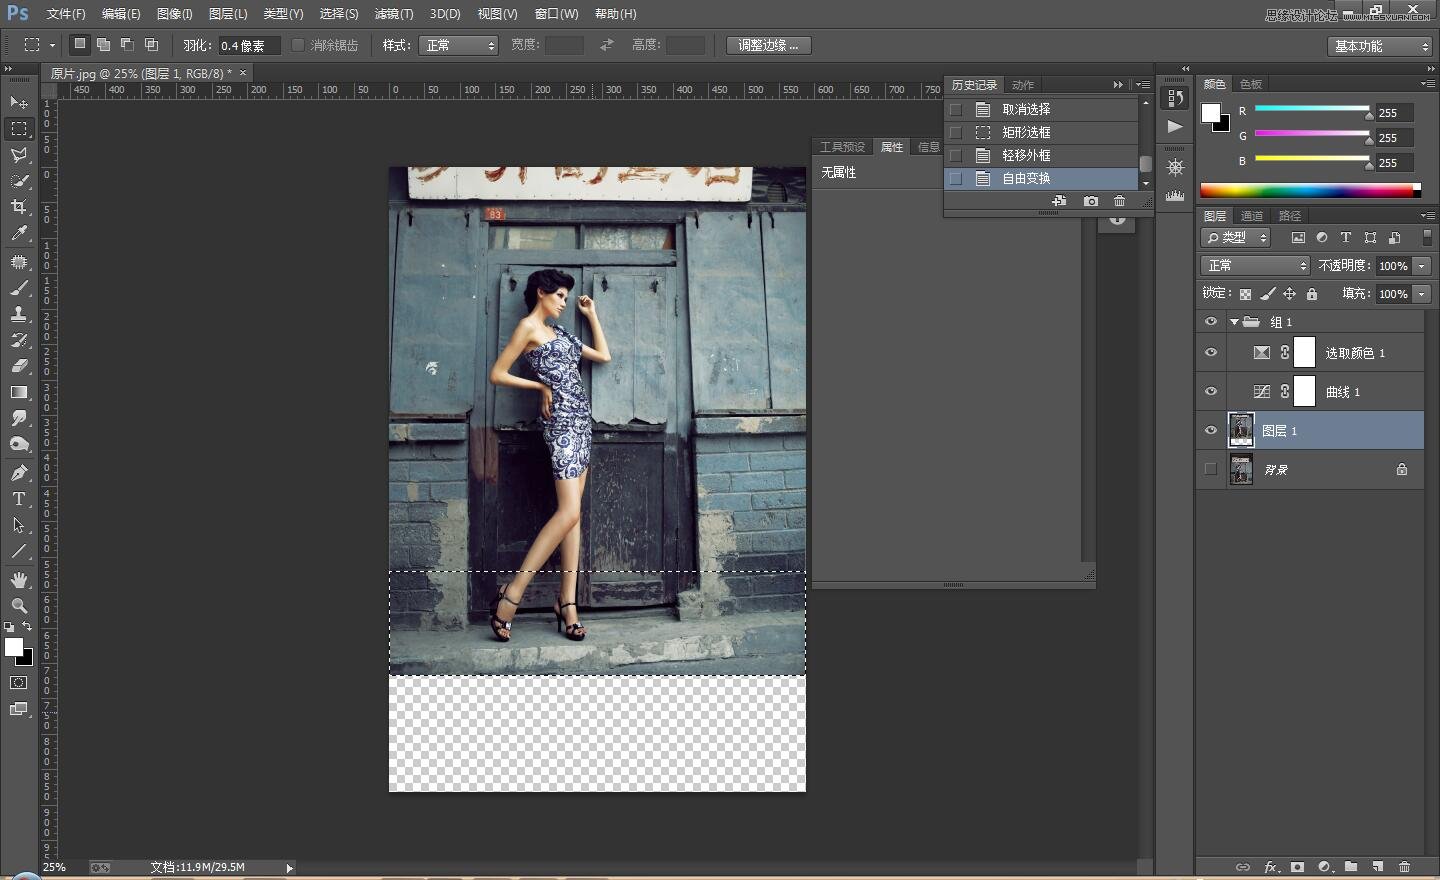Click the delete layer trash icon
1440x880 pixels.
tap(1404, 867)
